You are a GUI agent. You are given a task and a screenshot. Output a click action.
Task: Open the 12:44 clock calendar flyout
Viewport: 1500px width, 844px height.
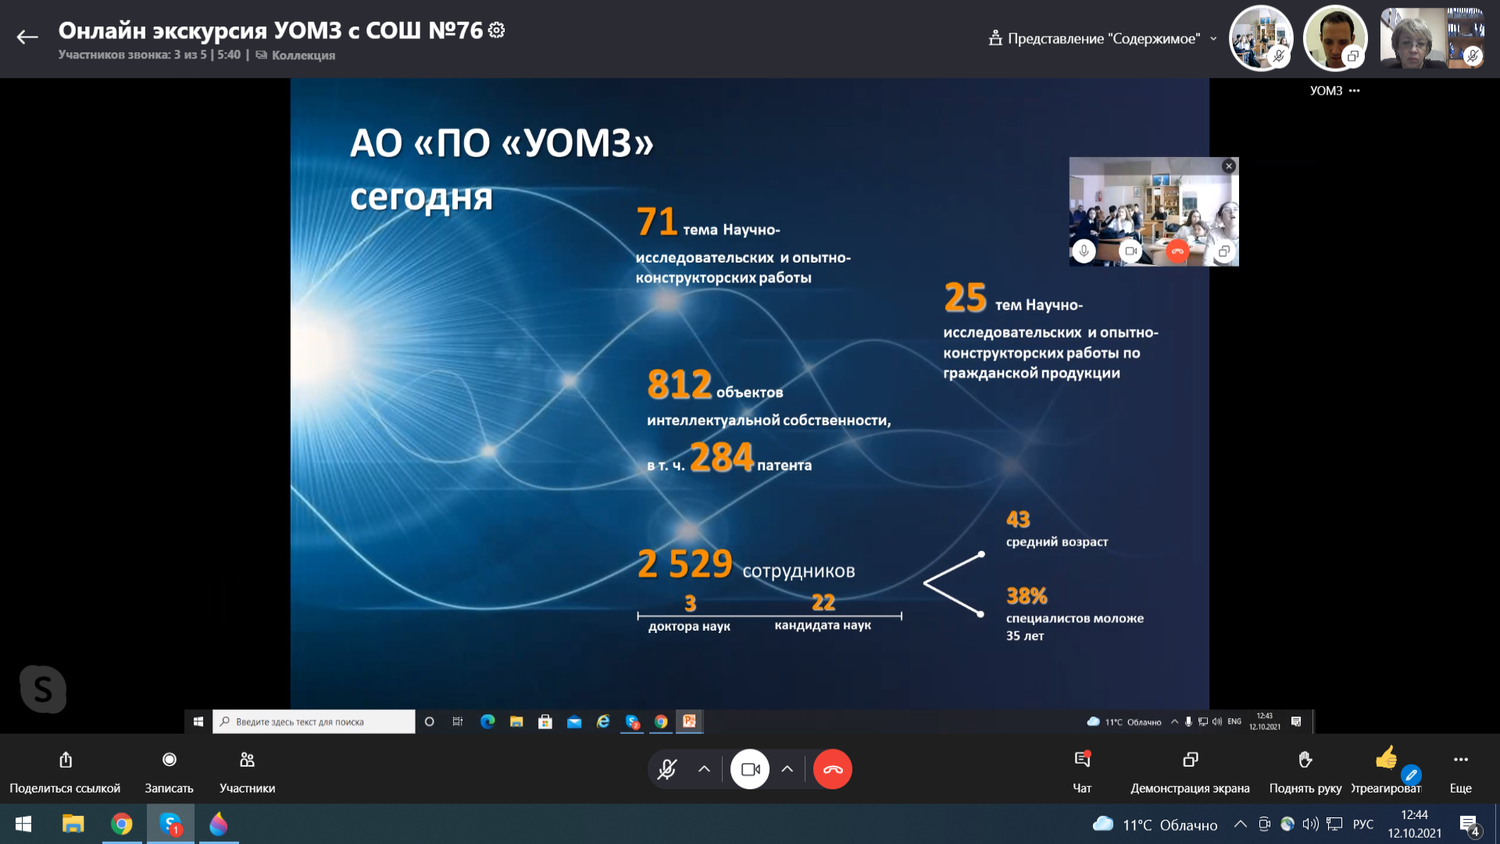click(1414, 824)
